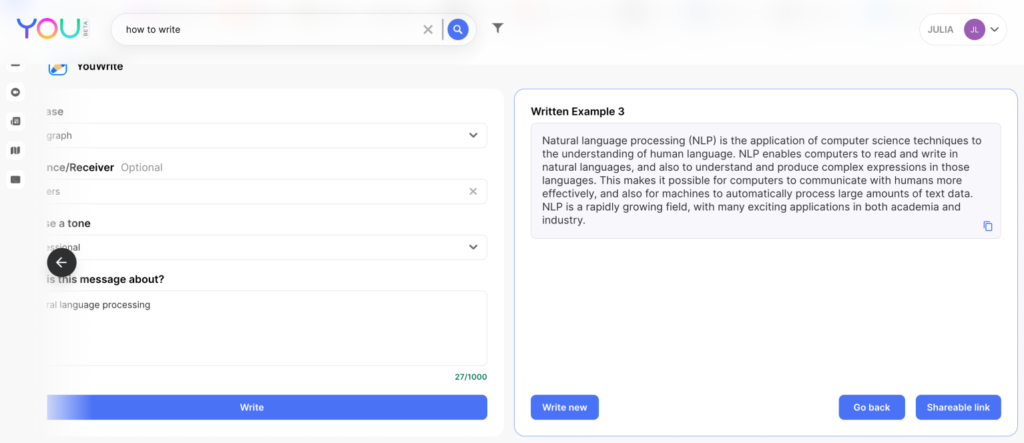Open the search filter funnel icon
This screenshot has width=1024, height=443.
[497, 28]
